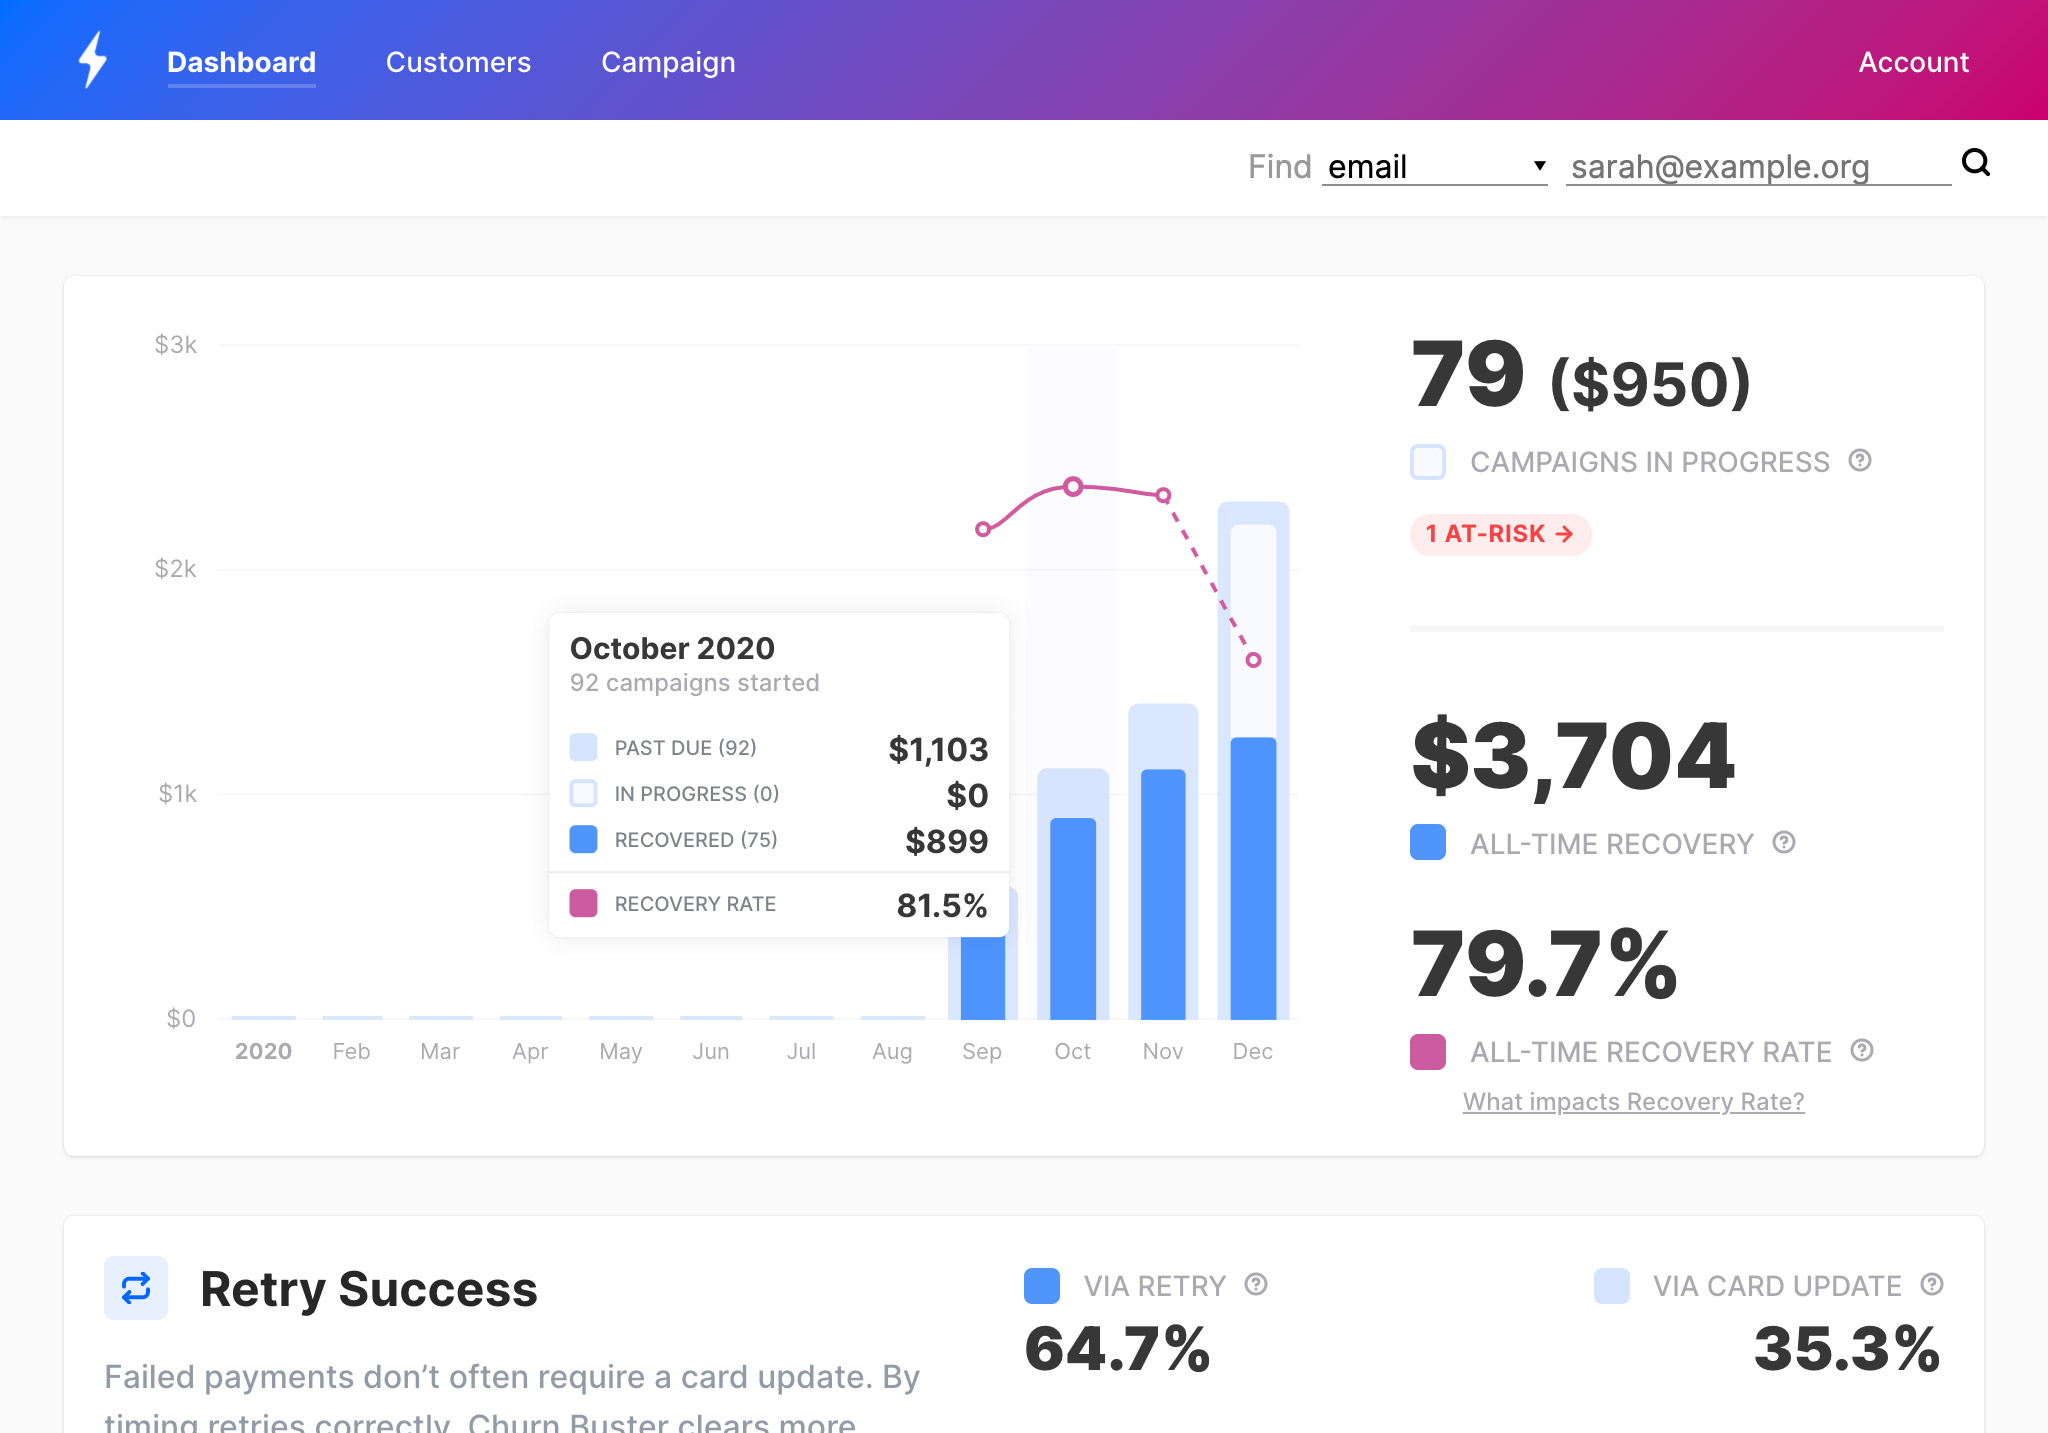Click the October bar in chart
The height and width of the screenshot is (1433, 2048).
(x=1073, y=894)
